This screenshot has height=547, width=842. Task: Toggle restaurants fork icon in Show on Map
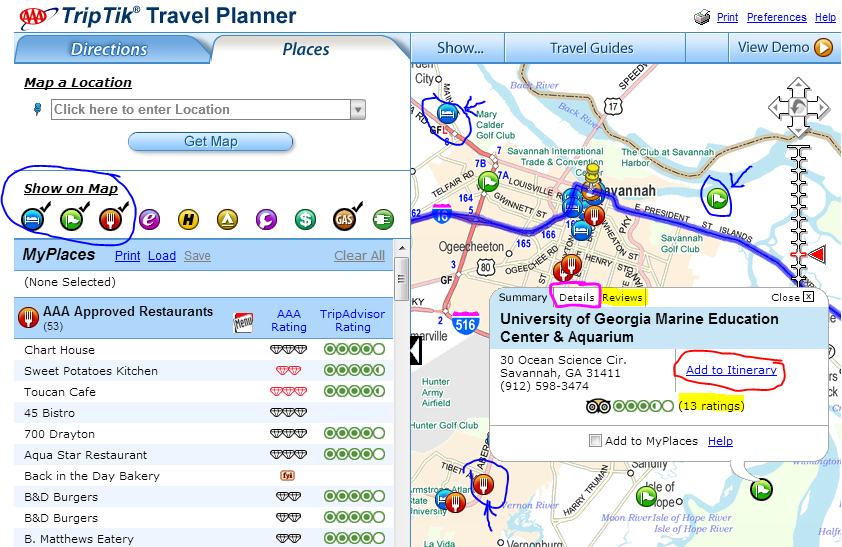point(110,220)
